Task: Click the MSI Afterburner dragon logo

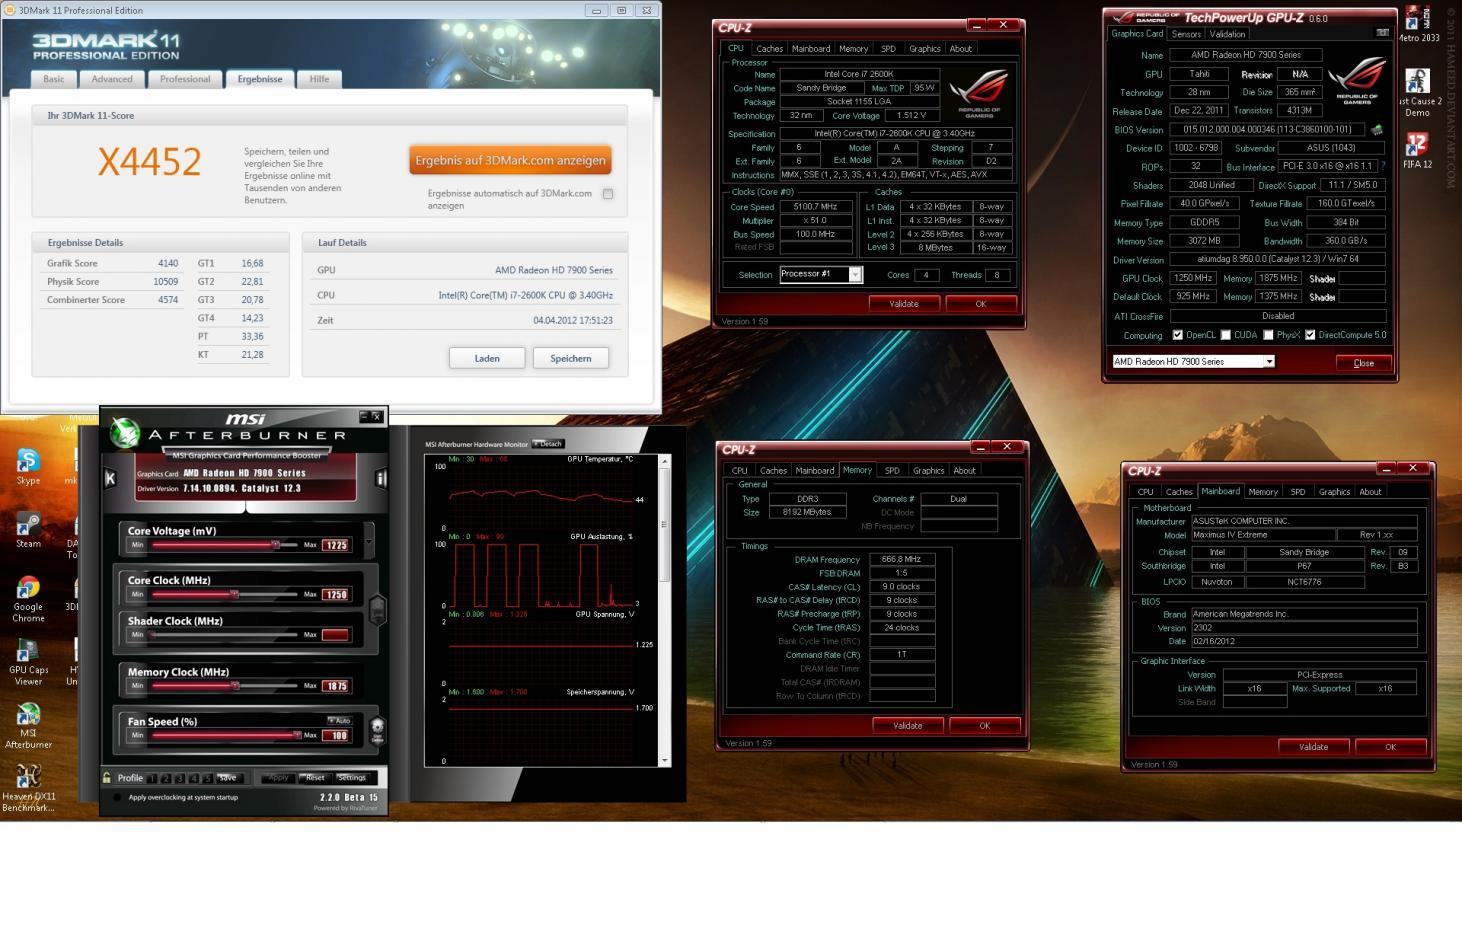Action: [124, 433]
